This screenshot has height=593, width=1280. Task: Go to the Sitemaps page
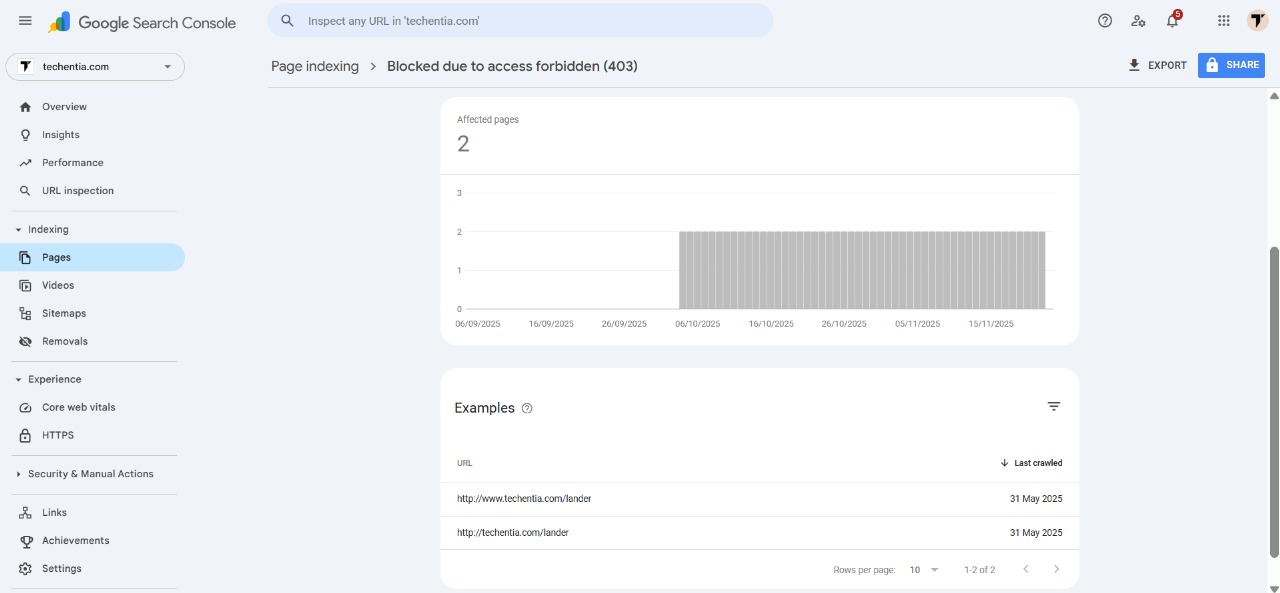coord(63,313)
